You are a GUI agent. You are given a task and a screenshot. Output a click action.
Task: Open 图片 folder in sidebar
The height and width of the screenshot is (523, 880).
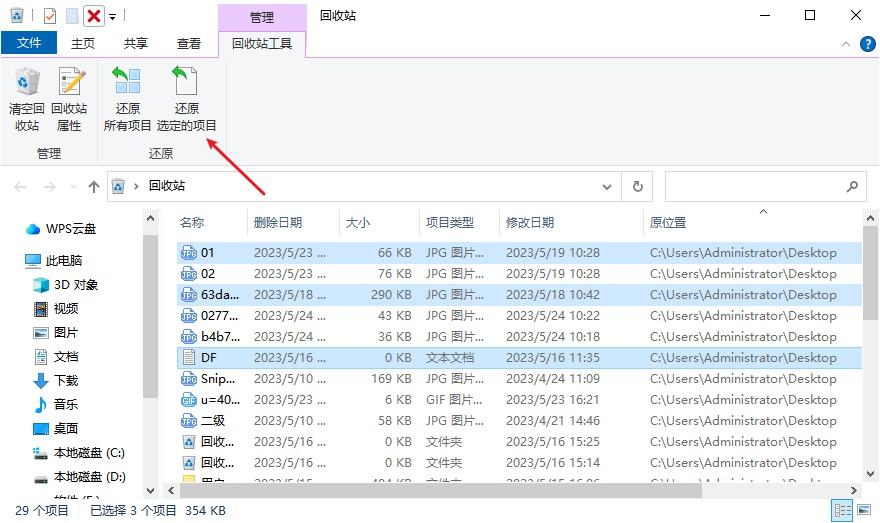tap(56, 333)
